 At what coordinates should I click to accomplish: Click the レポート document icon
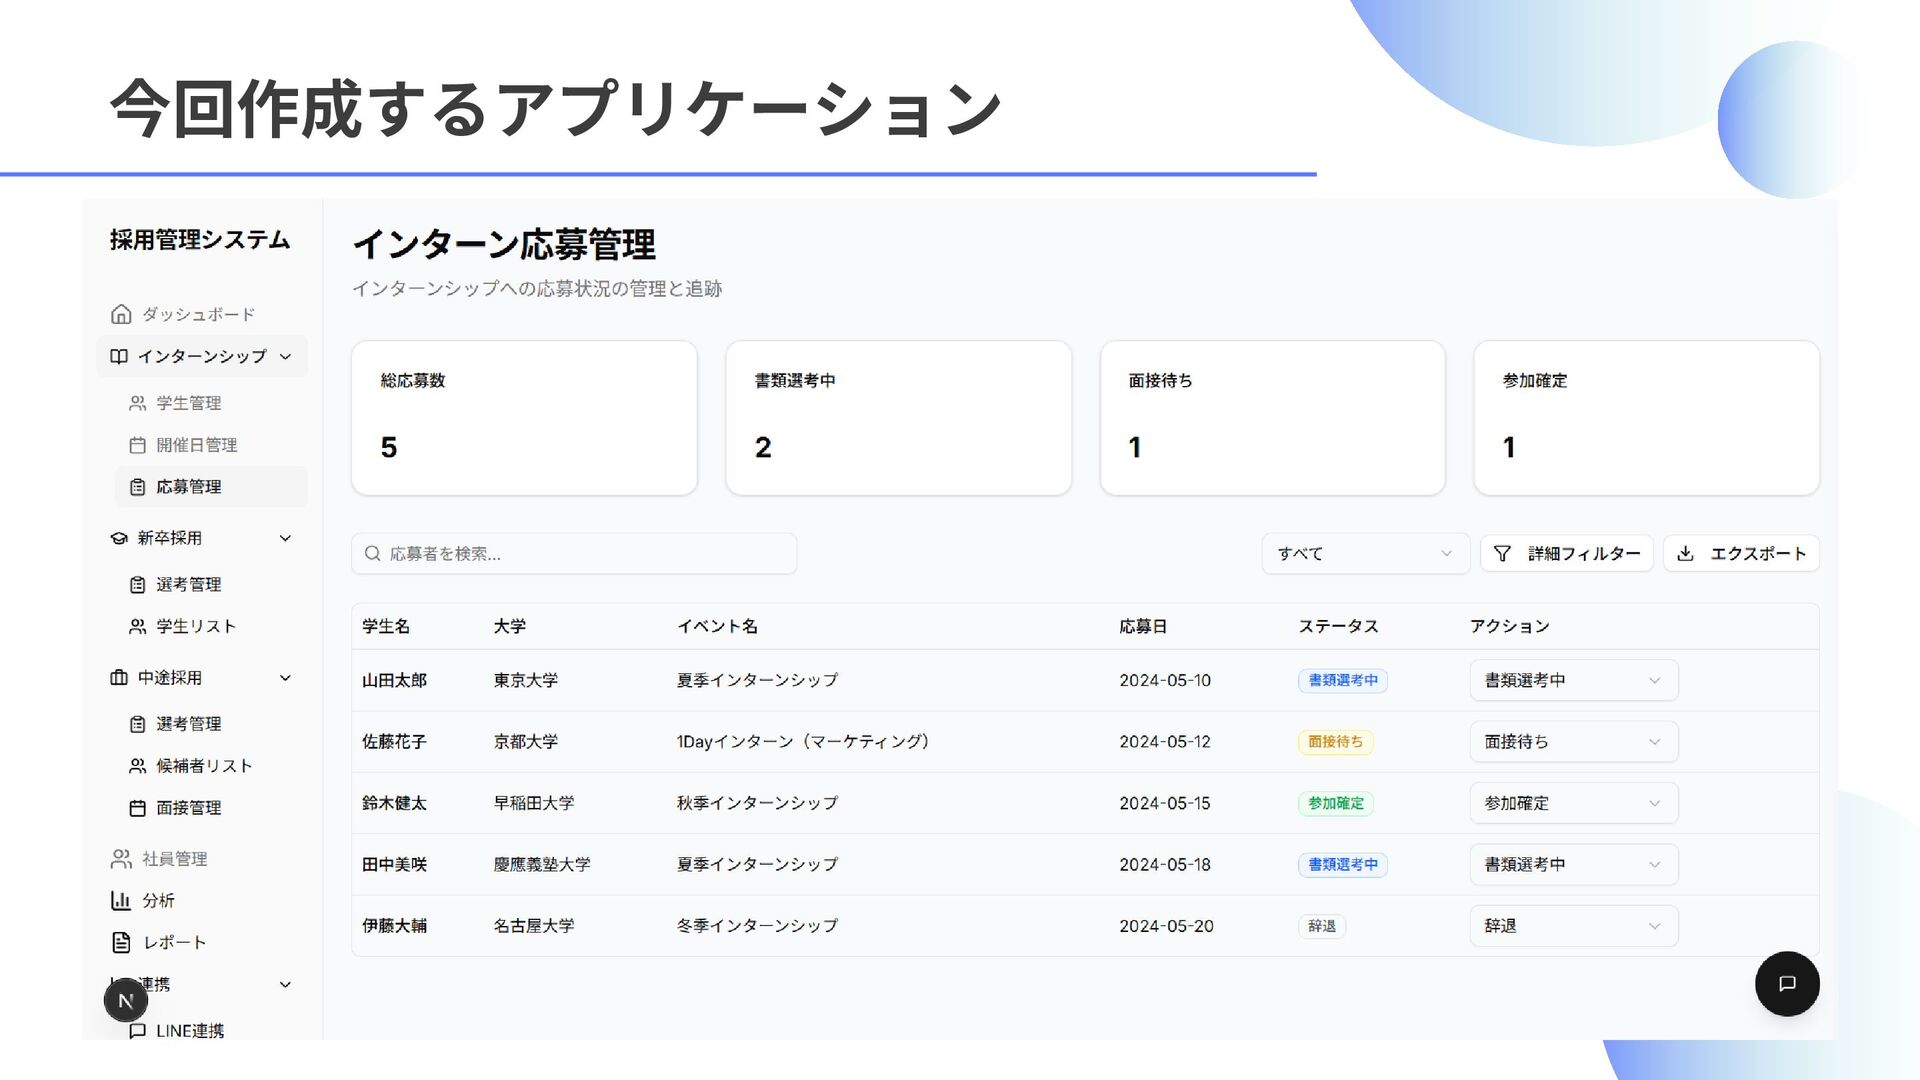(121, 942)
